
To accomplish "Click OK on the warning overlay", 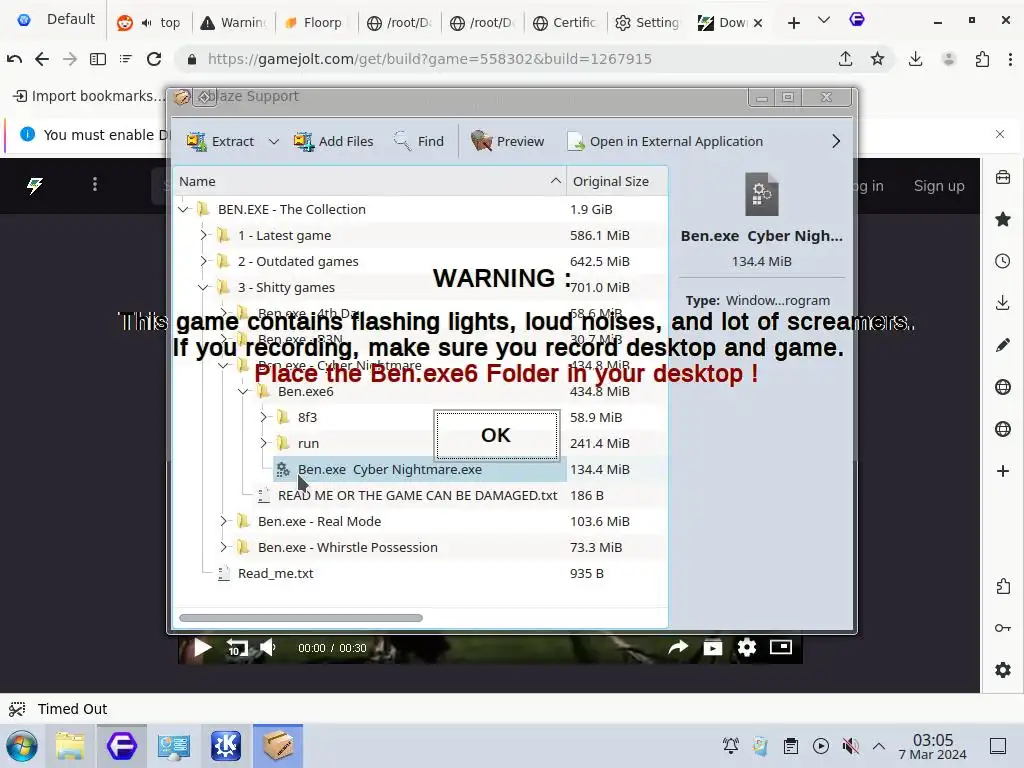I will pyautogui.click(x=496, y=435).
